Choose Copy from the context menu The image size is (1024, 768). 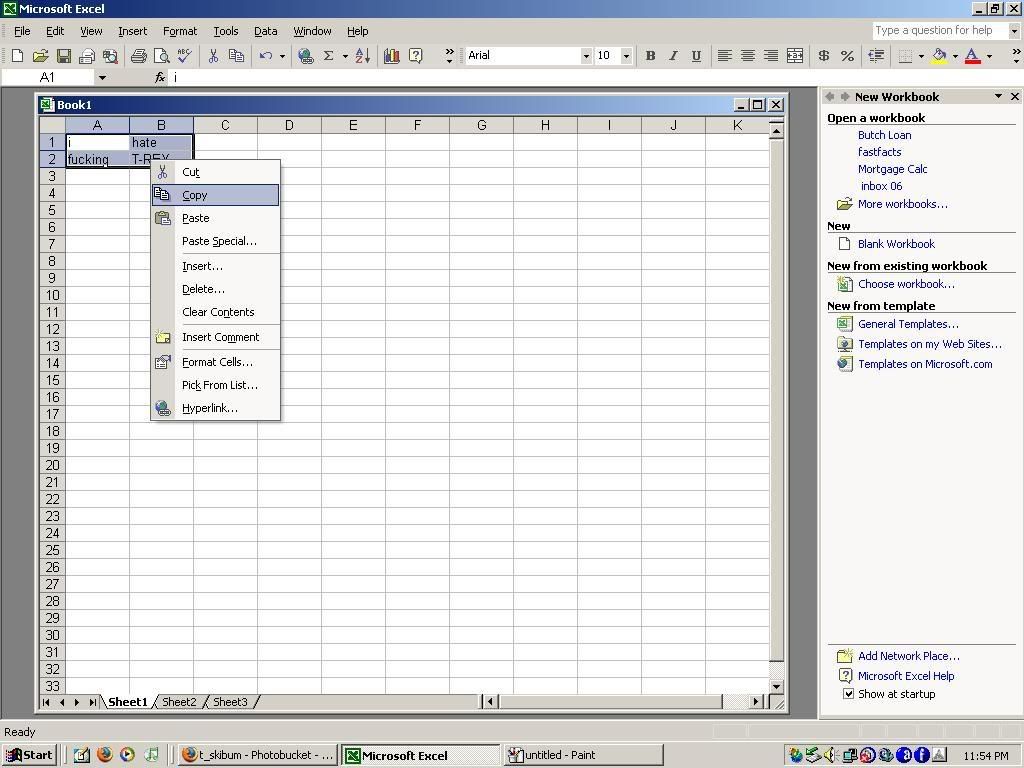195,195
